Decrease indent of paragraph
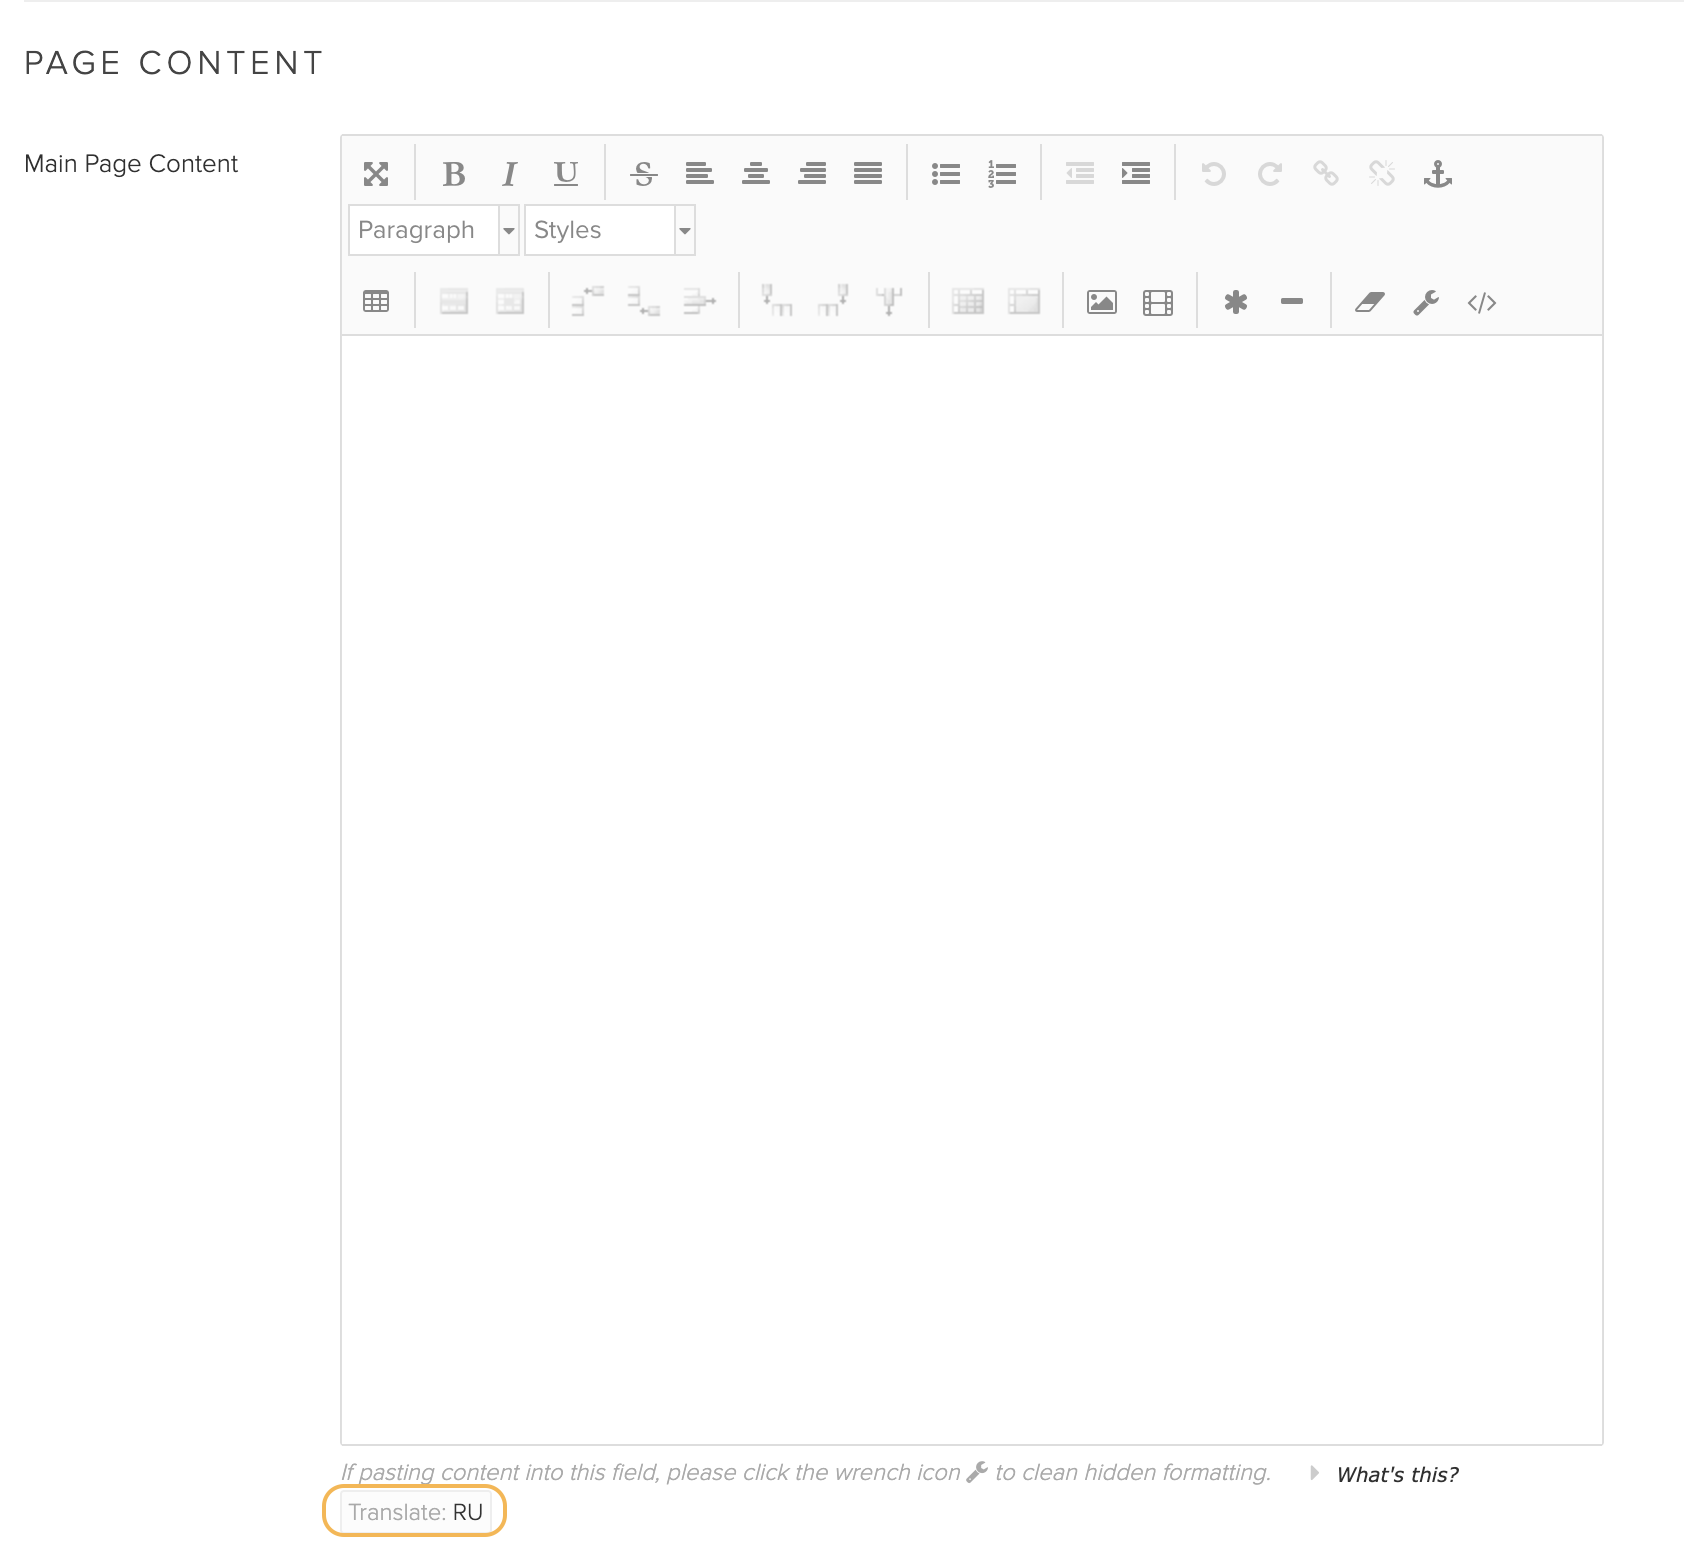Image resolution: width=1684 pixels, height=1562 pixels. click(1080, 174)
